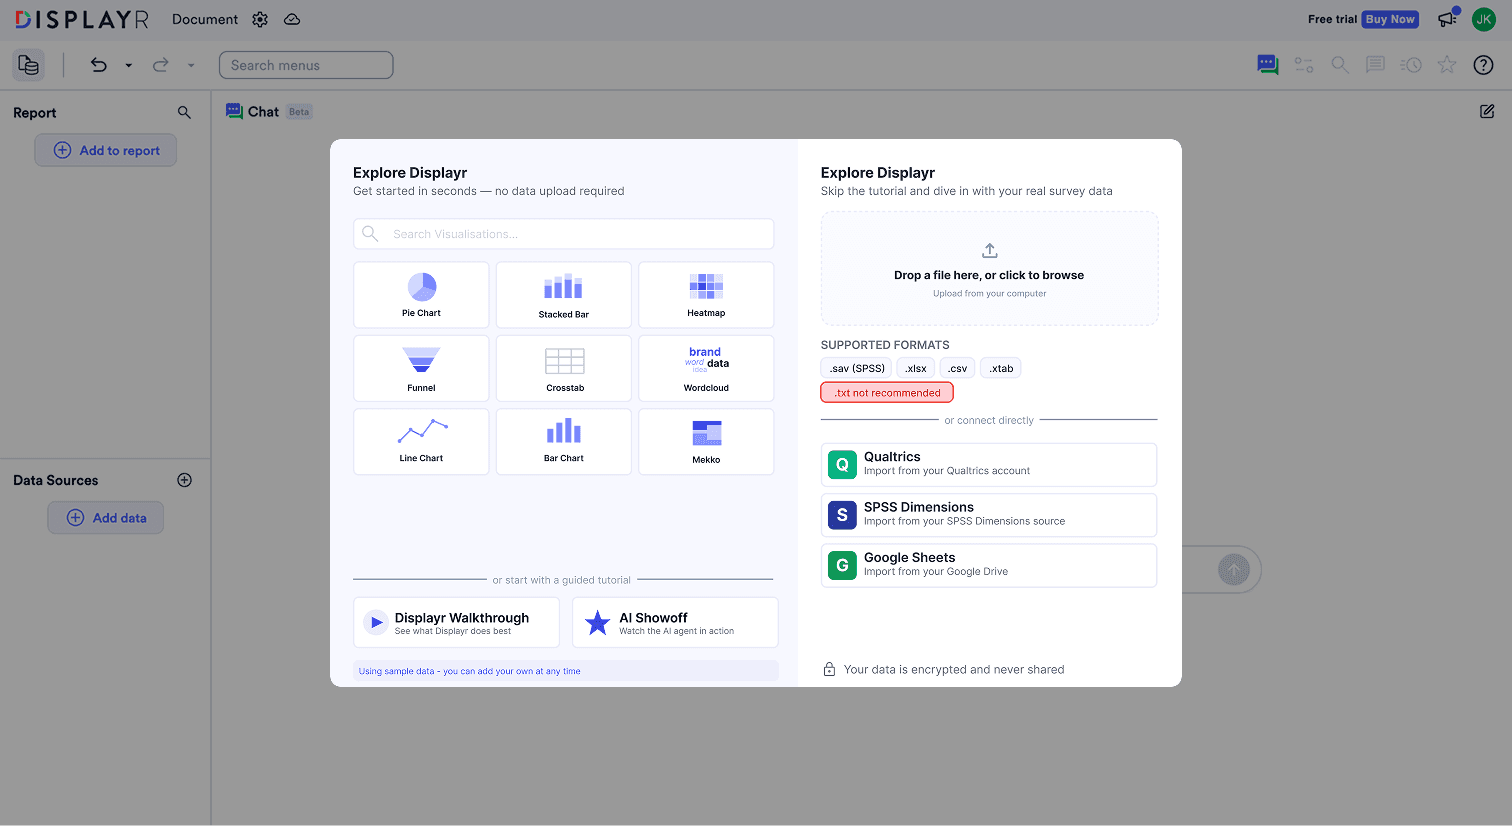The image size is (1512, 826).
Task: Click the star icon on AI Showoff
Action: (x=597, y=622)
